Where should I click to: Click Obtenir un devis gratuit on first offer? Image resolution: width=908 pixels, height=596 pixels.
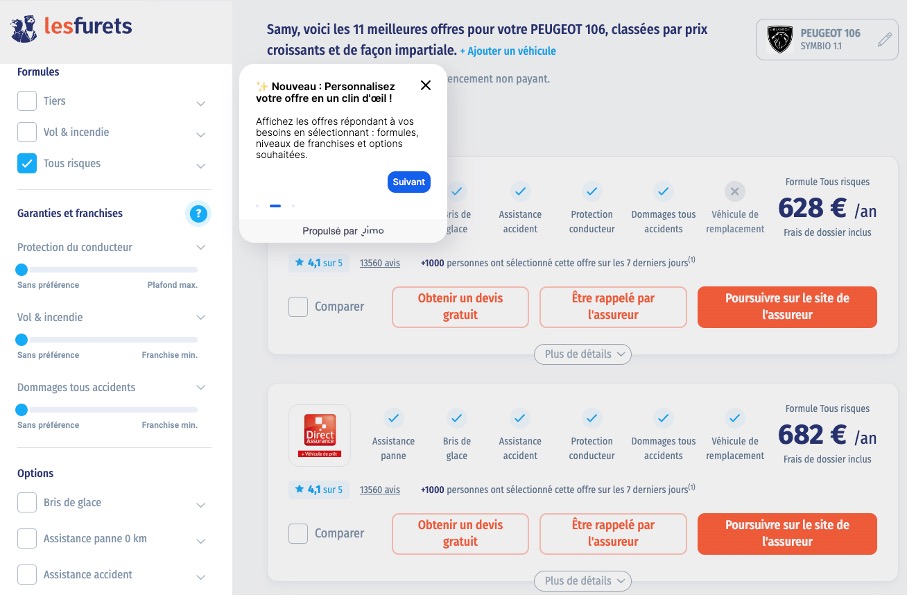459,307
